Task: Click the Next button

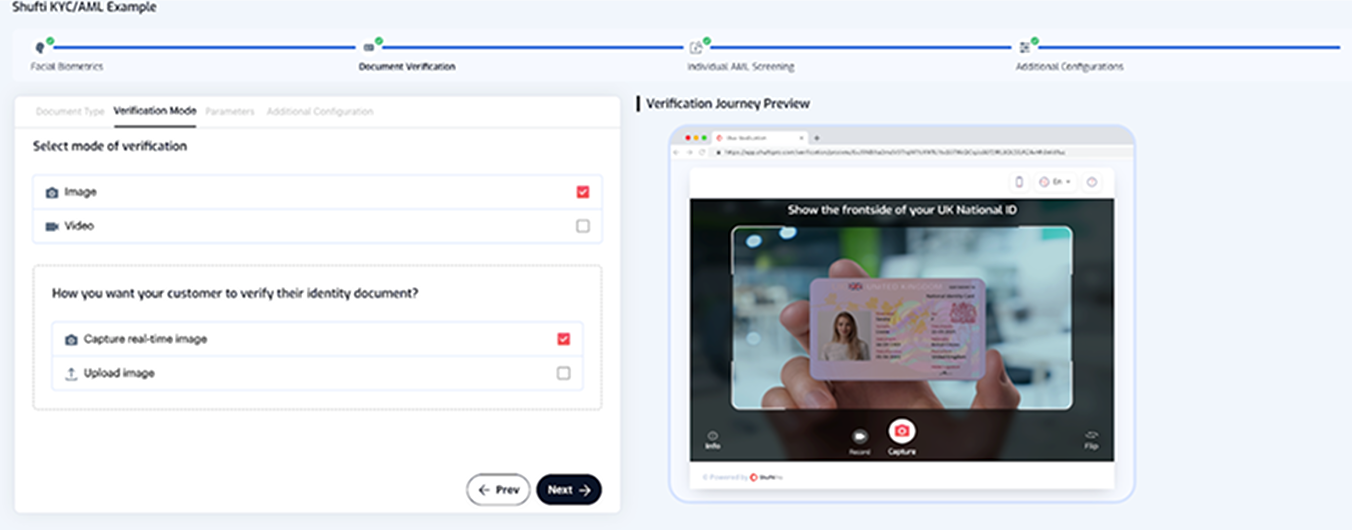Action: (569, 490)
